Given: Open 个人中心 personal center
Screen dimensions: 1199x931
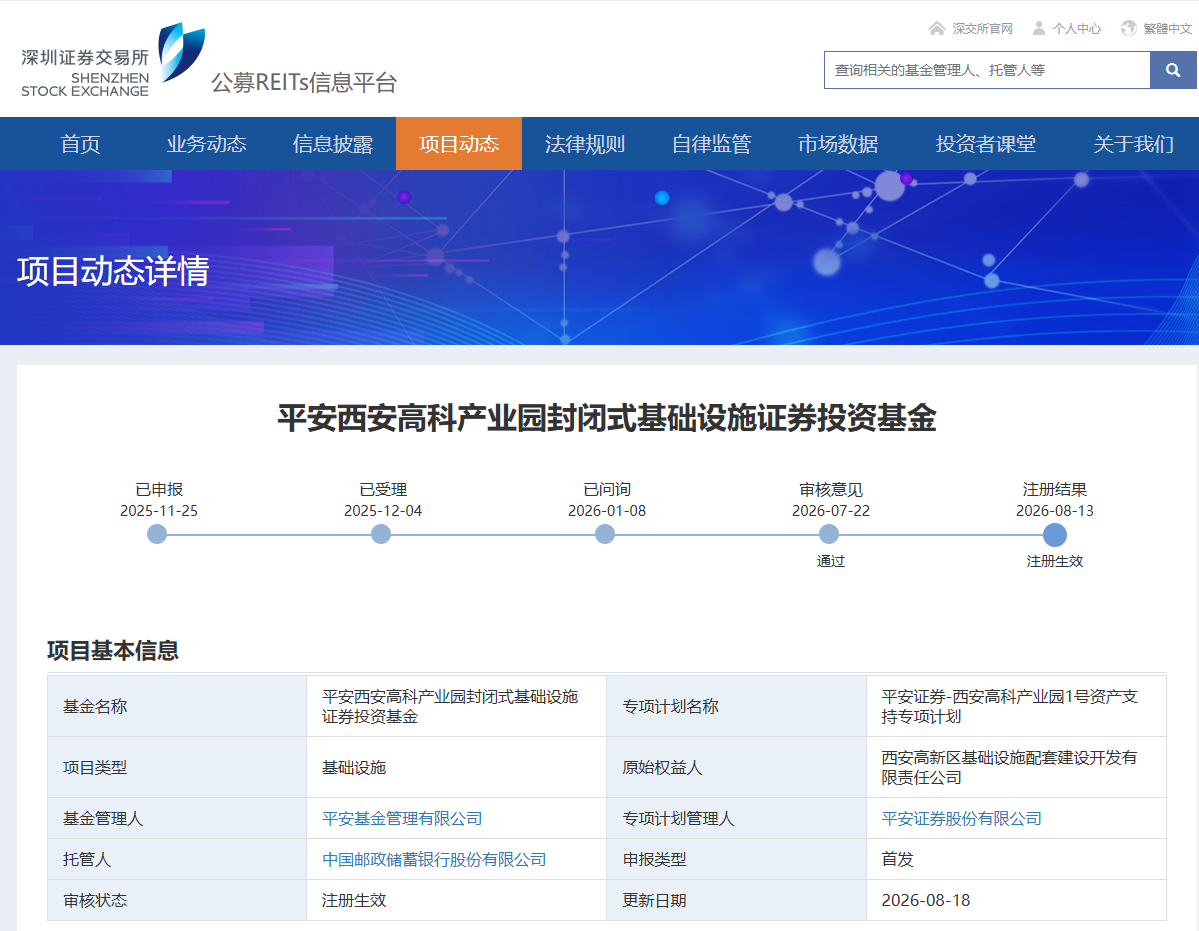Looking at the screenshot, I should tap(1077, 28).
